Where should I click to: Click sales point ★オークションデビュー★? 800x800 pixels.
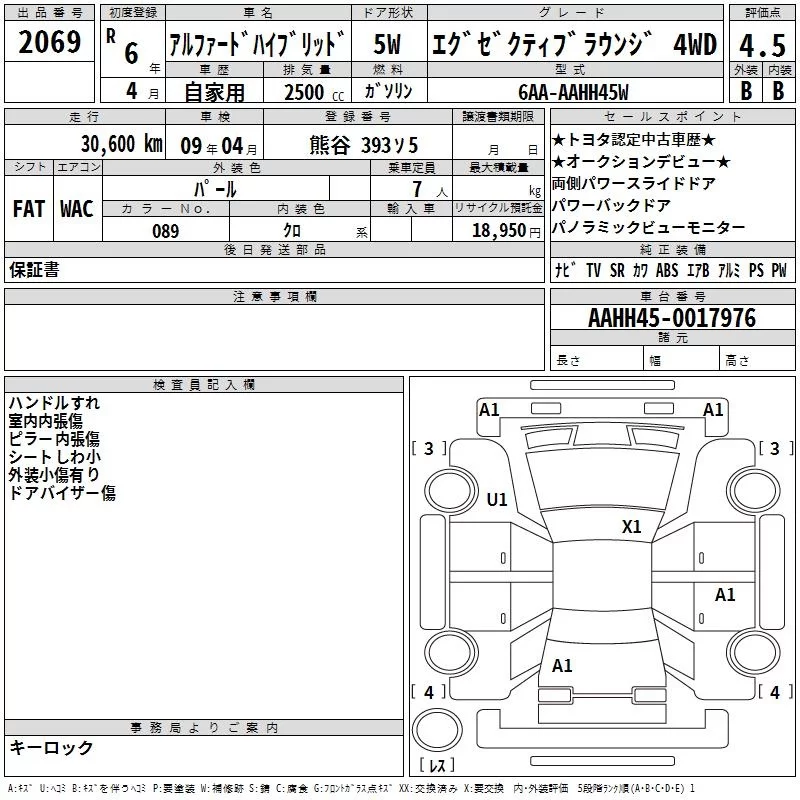pyautogui.click(x=641, y=162)
